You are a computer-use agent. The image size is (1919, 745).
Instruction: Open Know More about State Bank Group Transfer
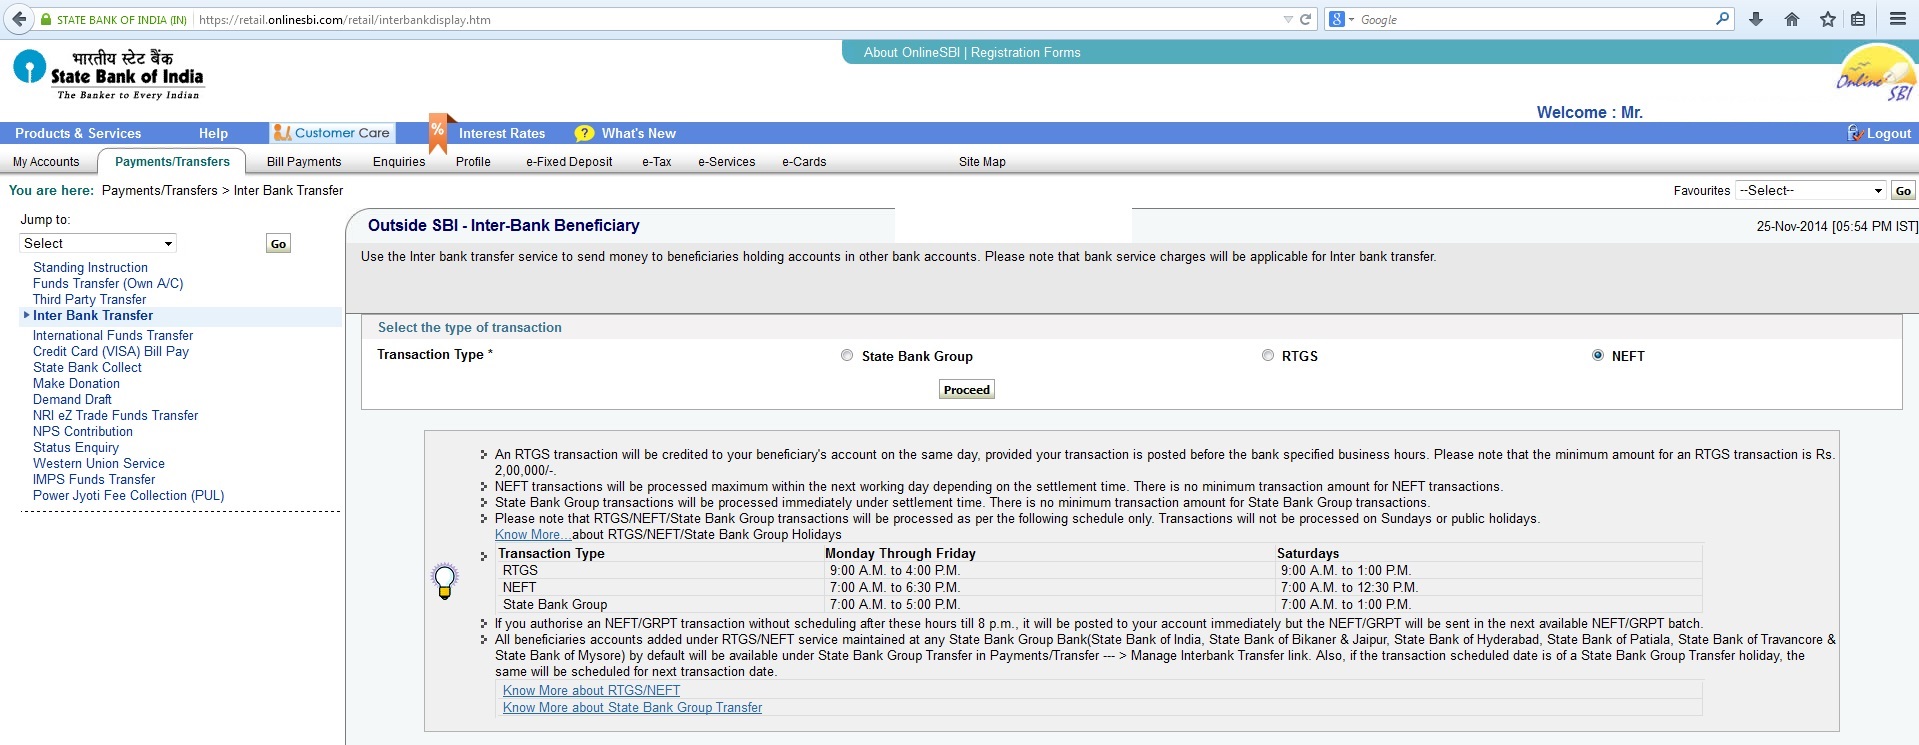click(632, 707)
